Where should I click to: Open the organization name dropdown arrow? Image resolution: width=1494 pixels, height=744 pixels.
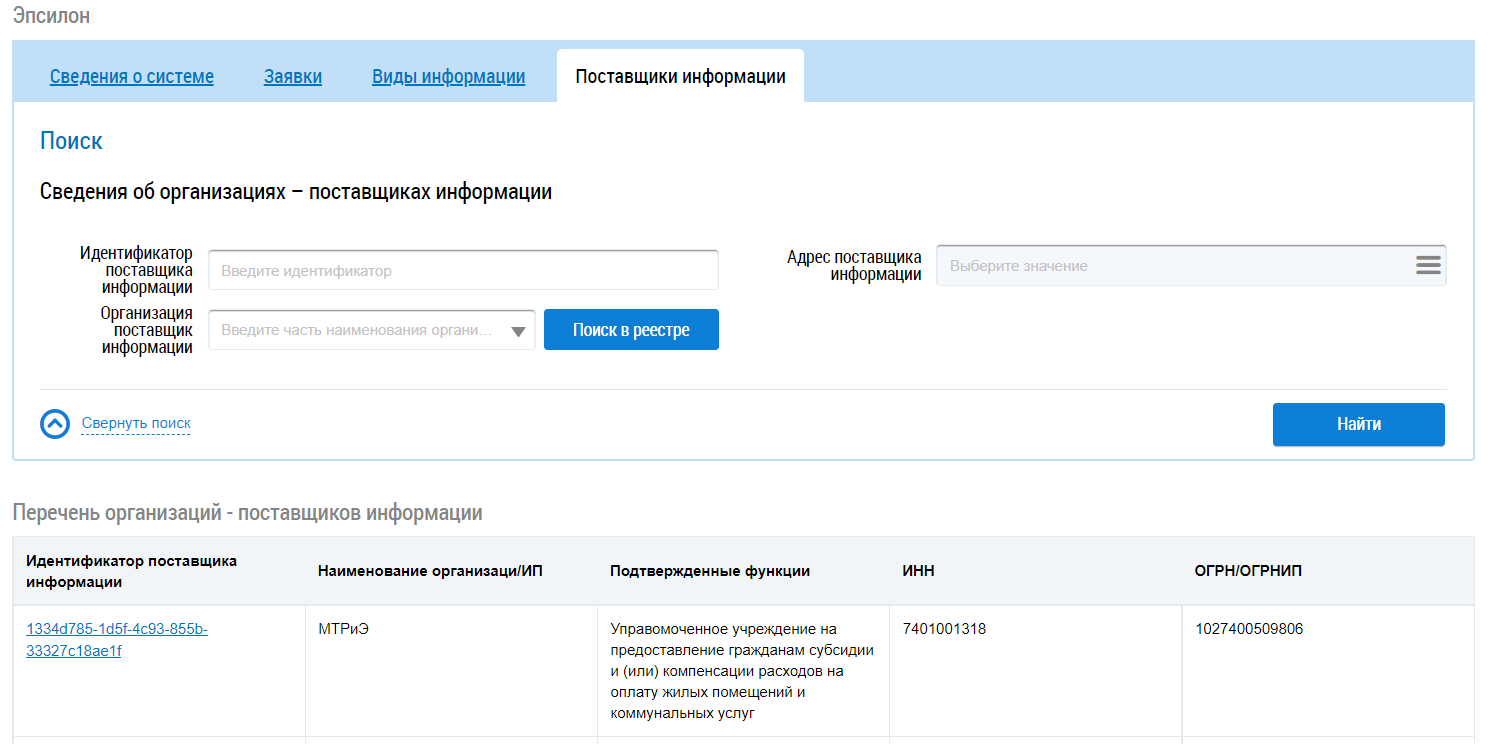(518, 331)
